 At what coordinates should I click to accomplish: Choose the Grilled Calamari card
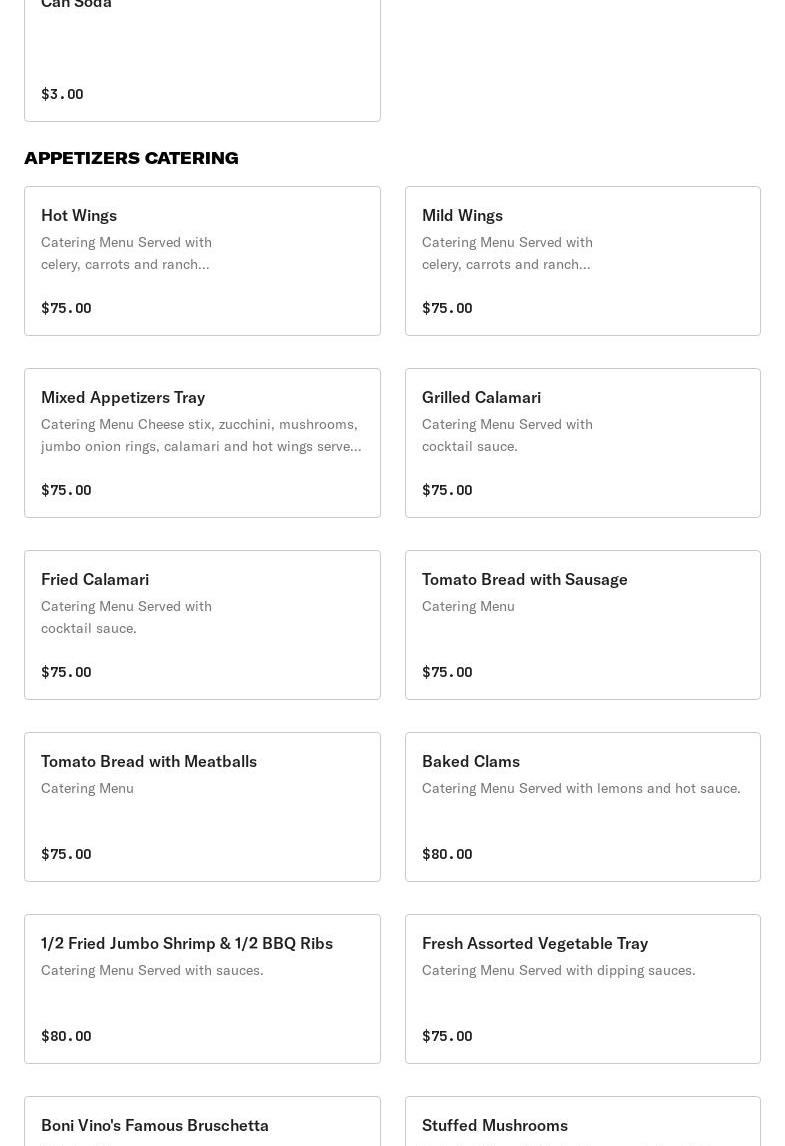(583, 443)
